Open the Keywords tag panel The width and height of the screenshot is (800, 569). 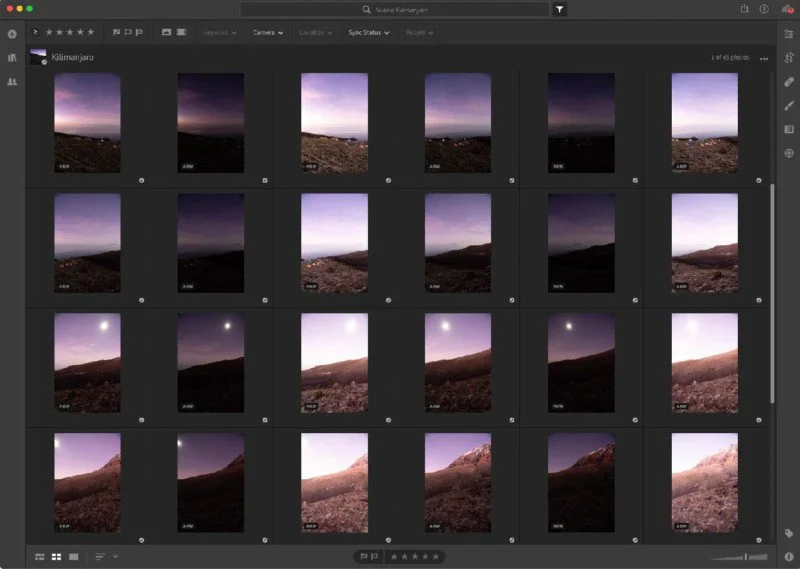coord(789,534)
